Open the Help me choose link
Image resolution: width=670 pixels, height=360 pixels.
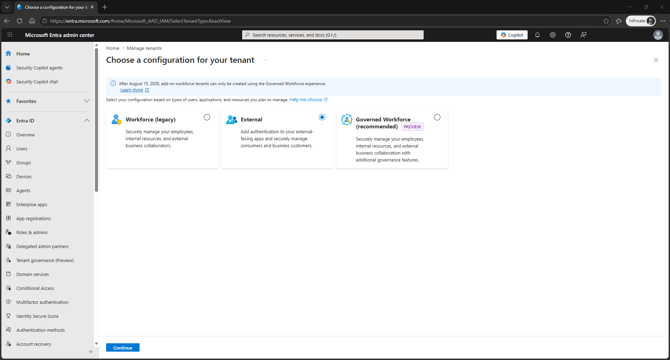(306, 100)
